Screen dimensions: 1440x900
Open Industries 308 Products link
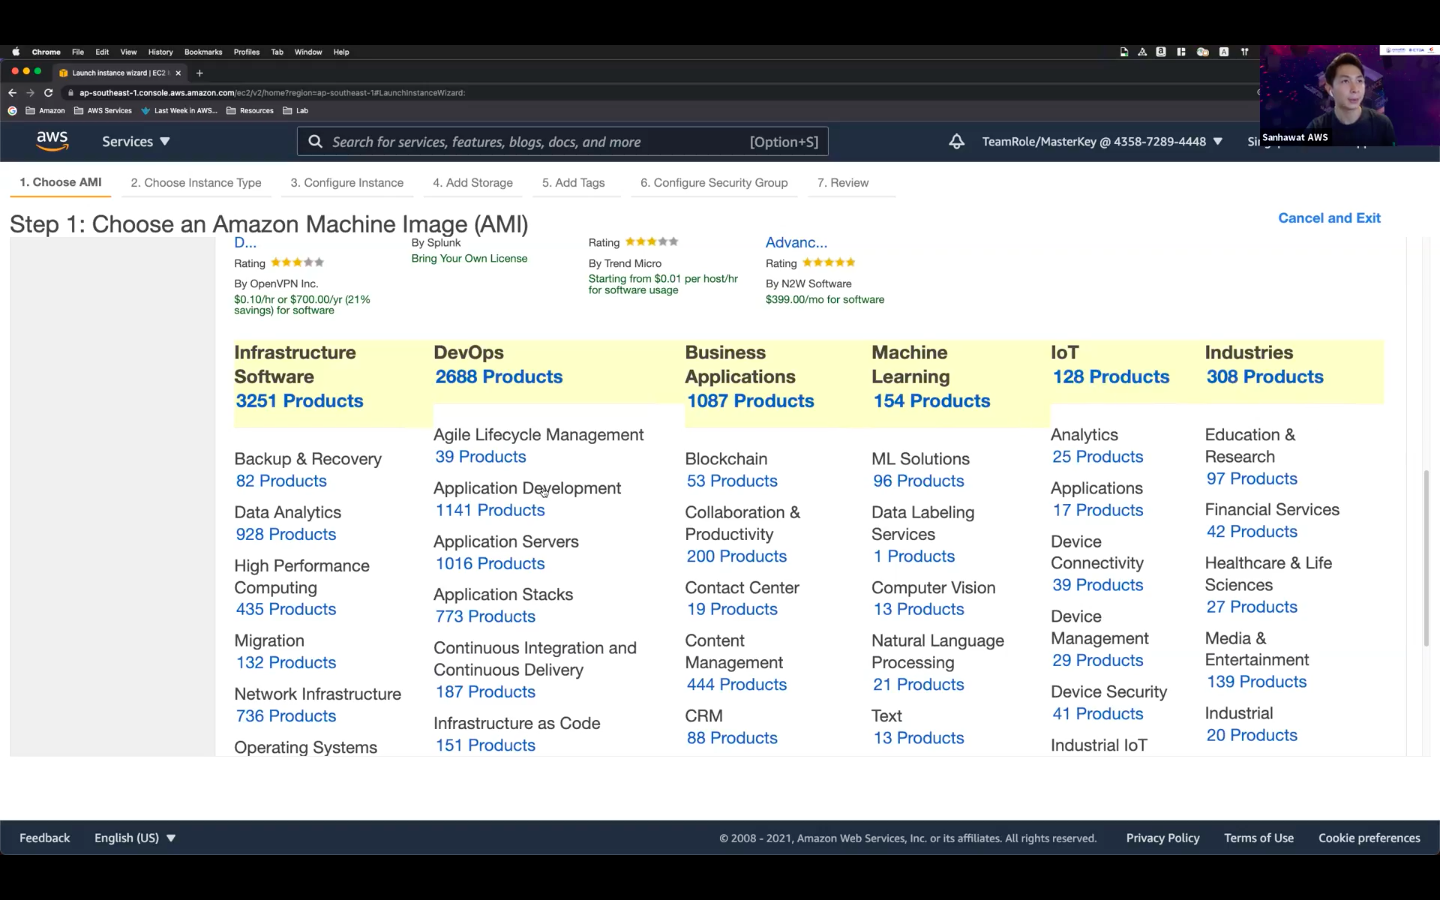pos(1264,377)
